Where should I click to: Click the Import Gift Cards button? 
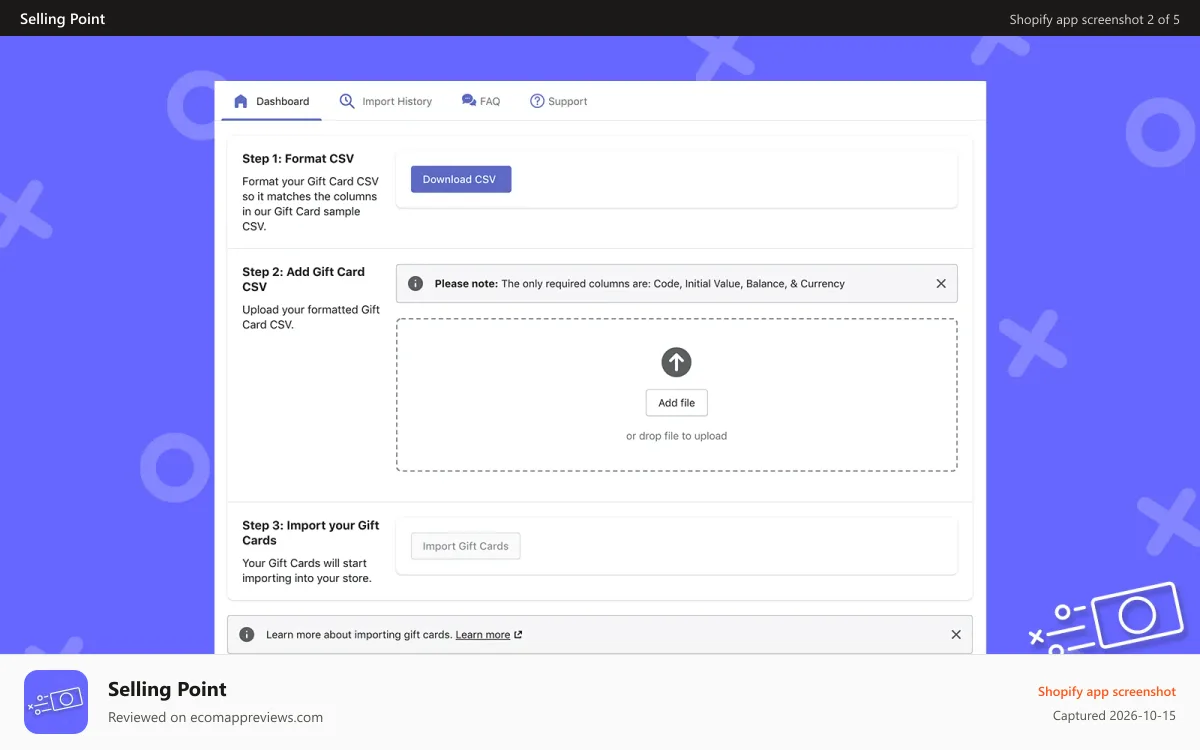click(x=466, y=546)
